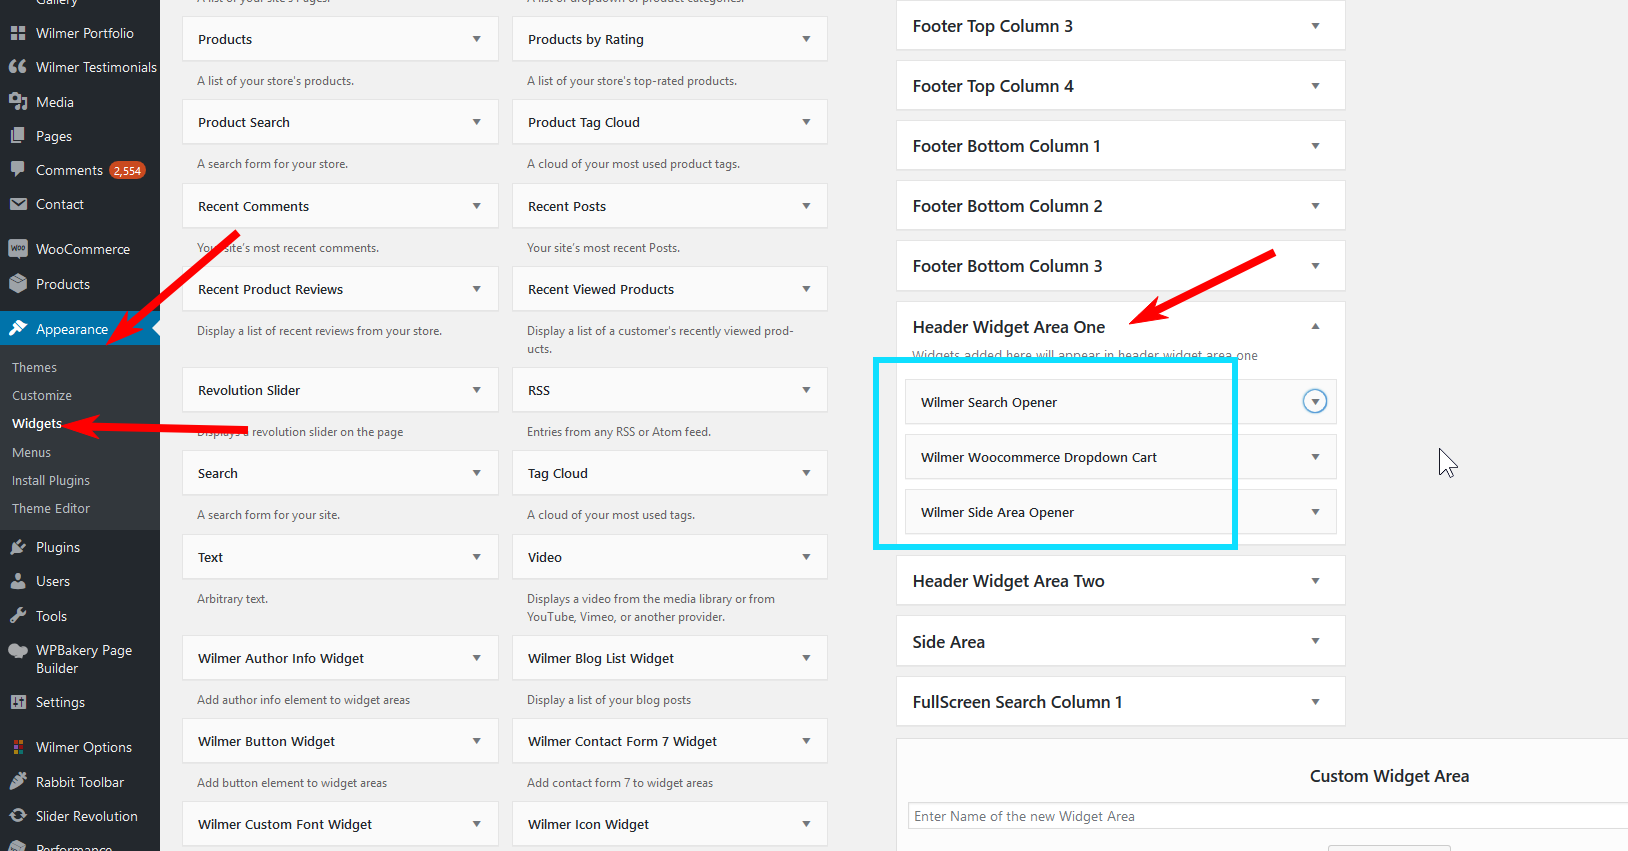This screenshot has height=851, width=1628.
Task: Open Customize under Appearance
Action: click(x=42, y=396)
